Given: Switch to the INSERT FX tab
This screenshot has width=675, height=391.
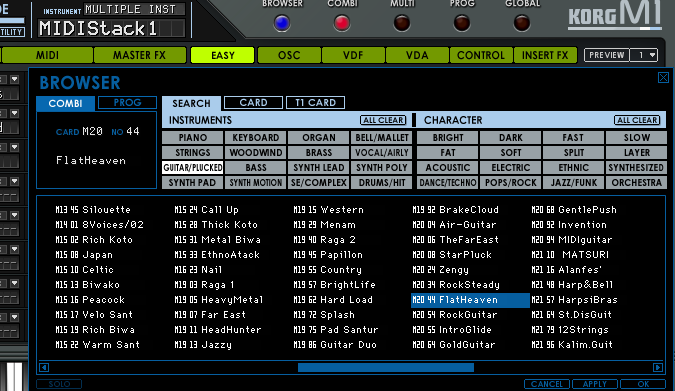Looking at the screenshot, I should tap(545, 55).
